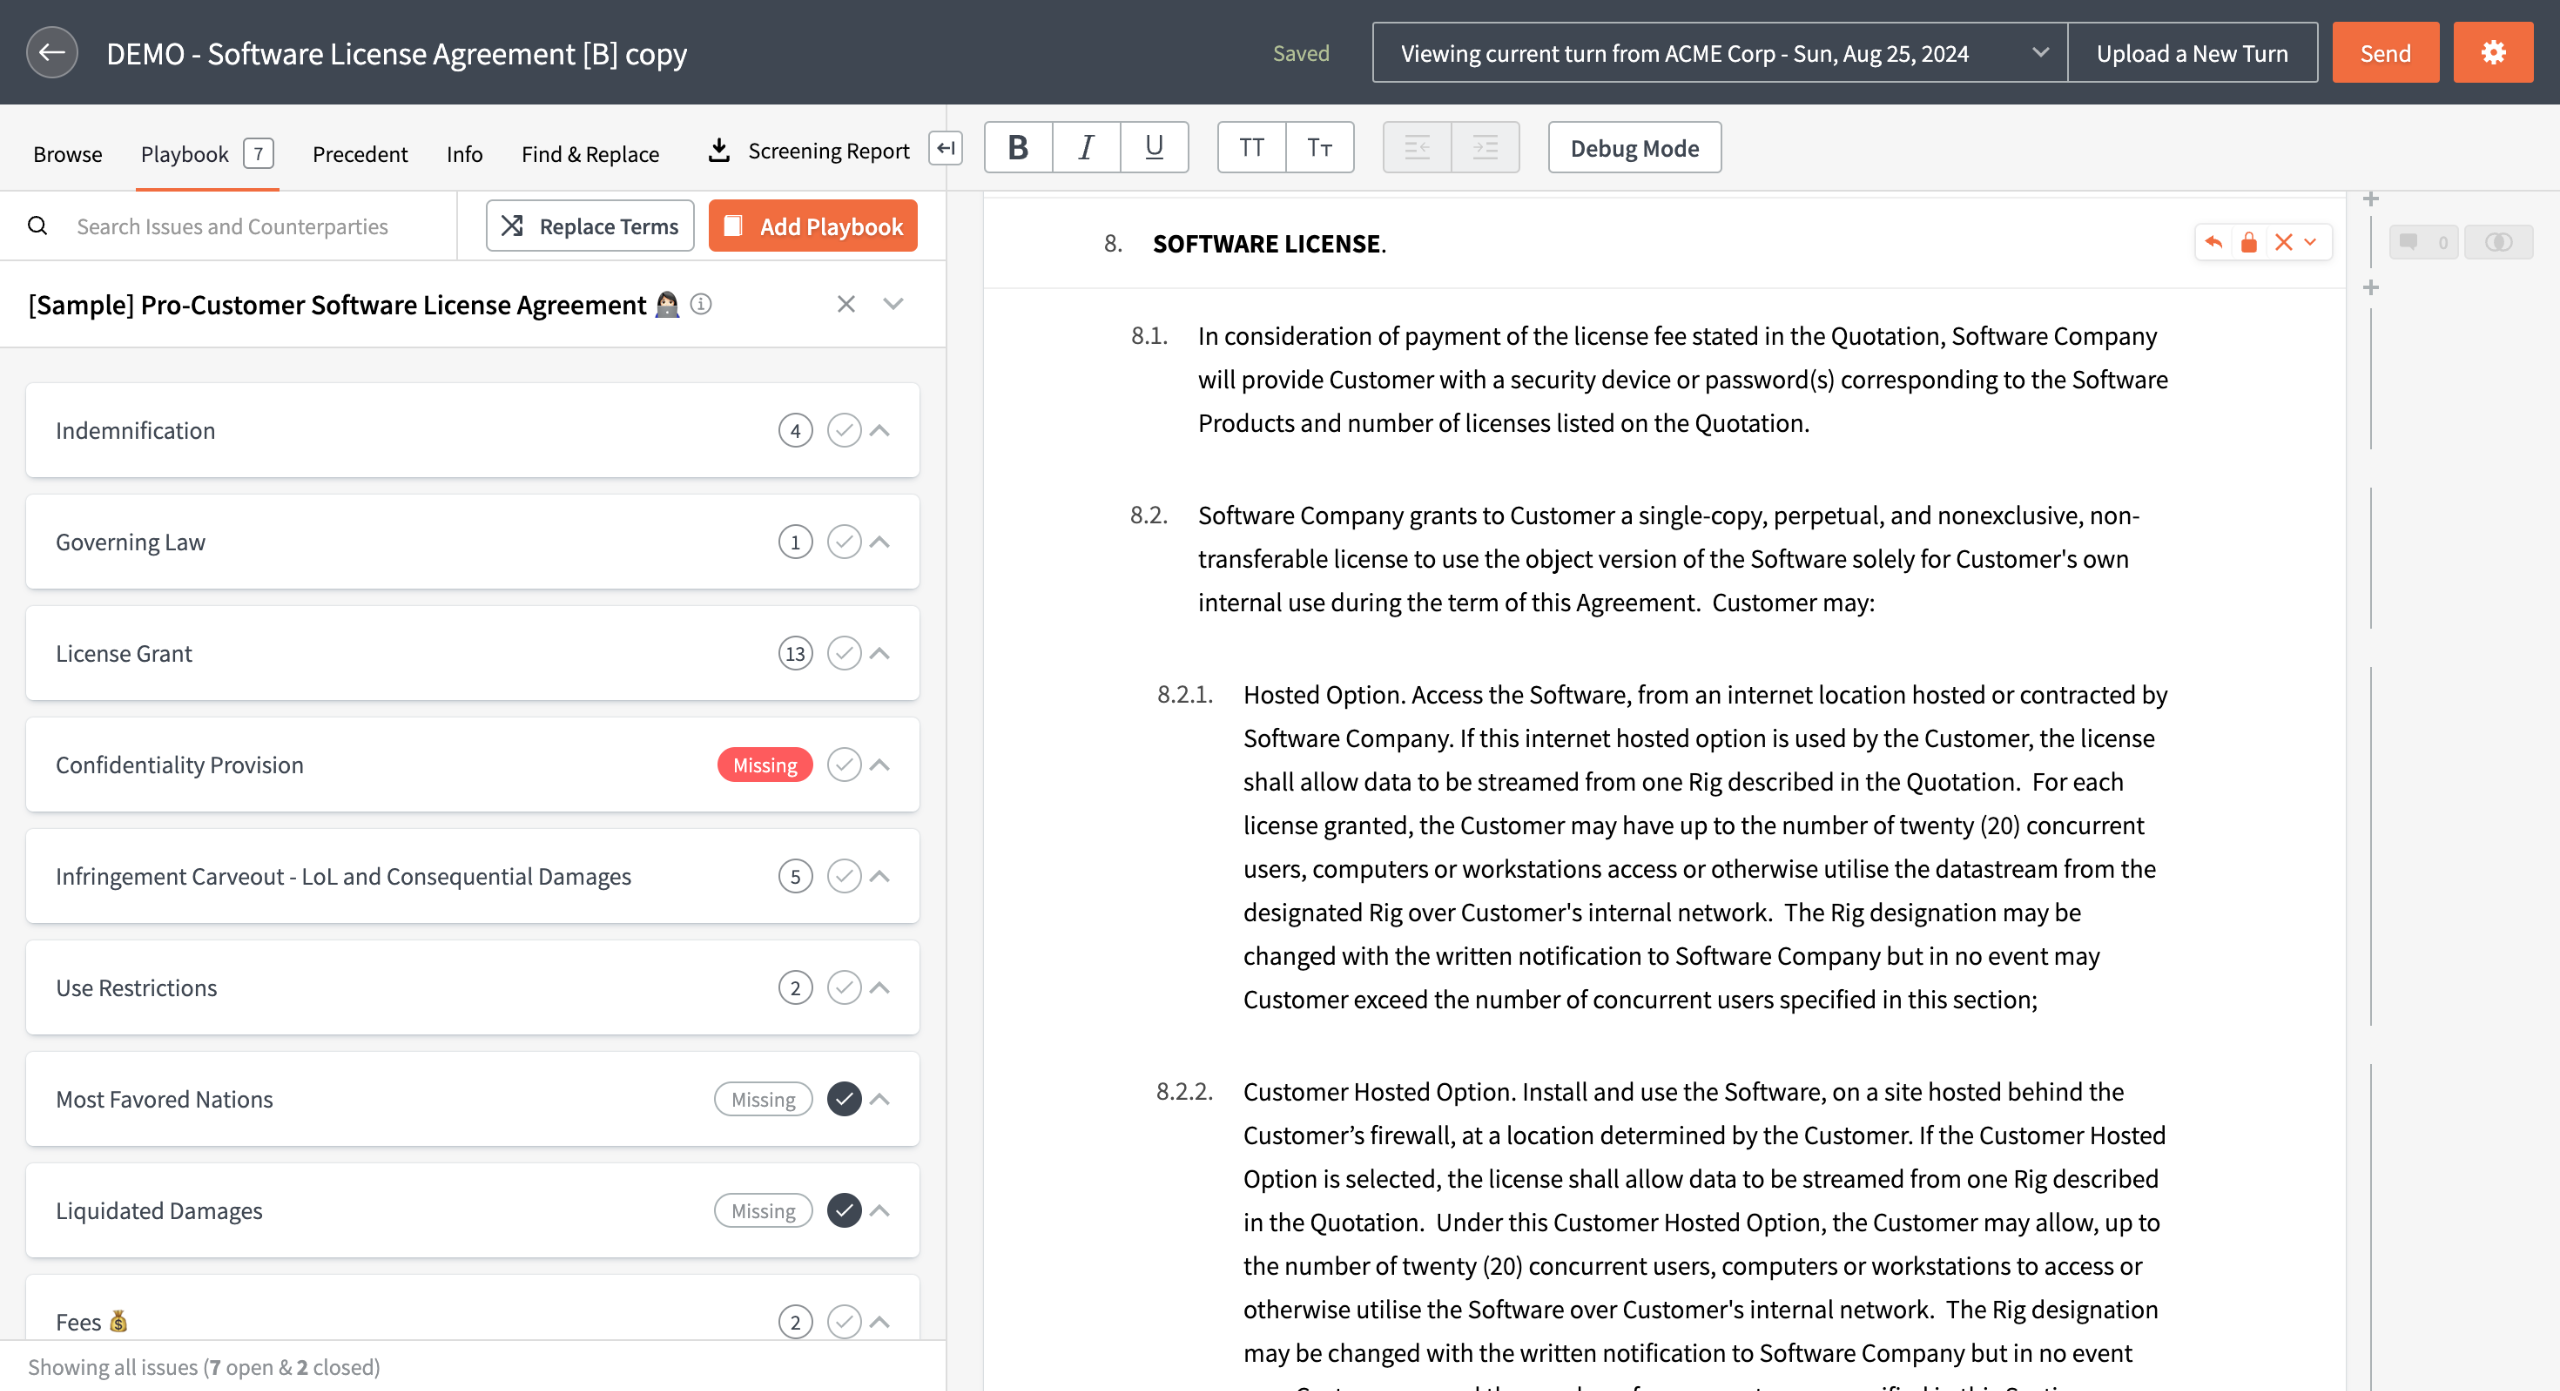
Task: Expand the playbook chevron near title
Action: point(893,304)
